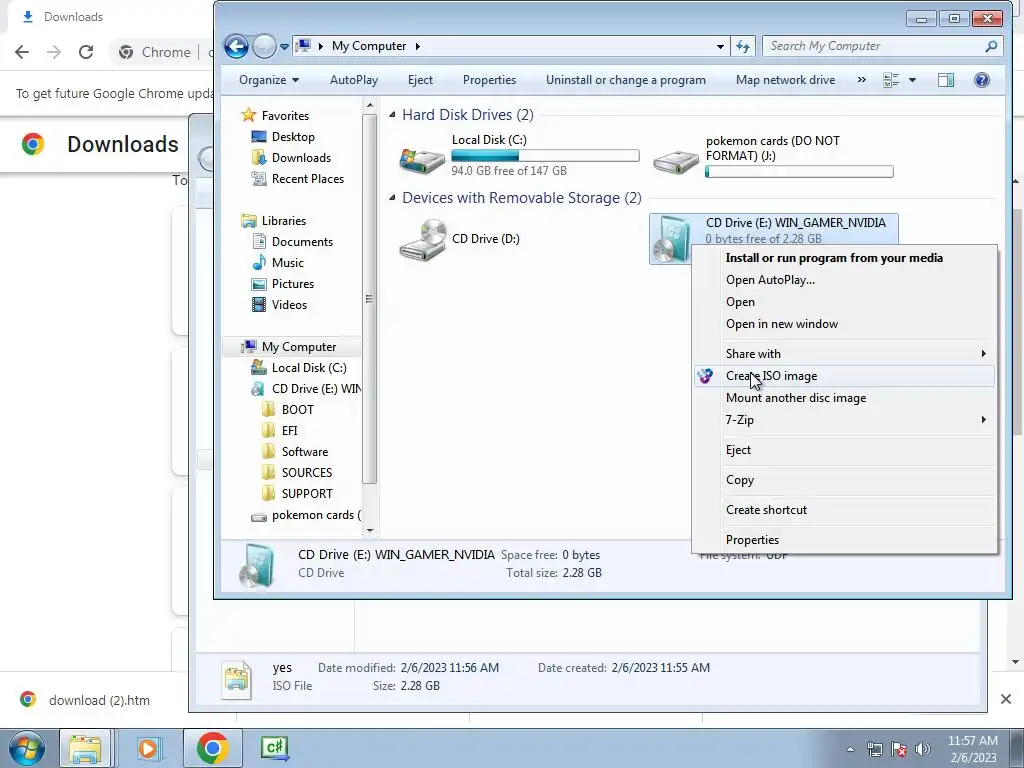The height and width of the screenshot is (768, 1024).
Task: Open the view options dropdown arrow
Action: coord(912,80)
